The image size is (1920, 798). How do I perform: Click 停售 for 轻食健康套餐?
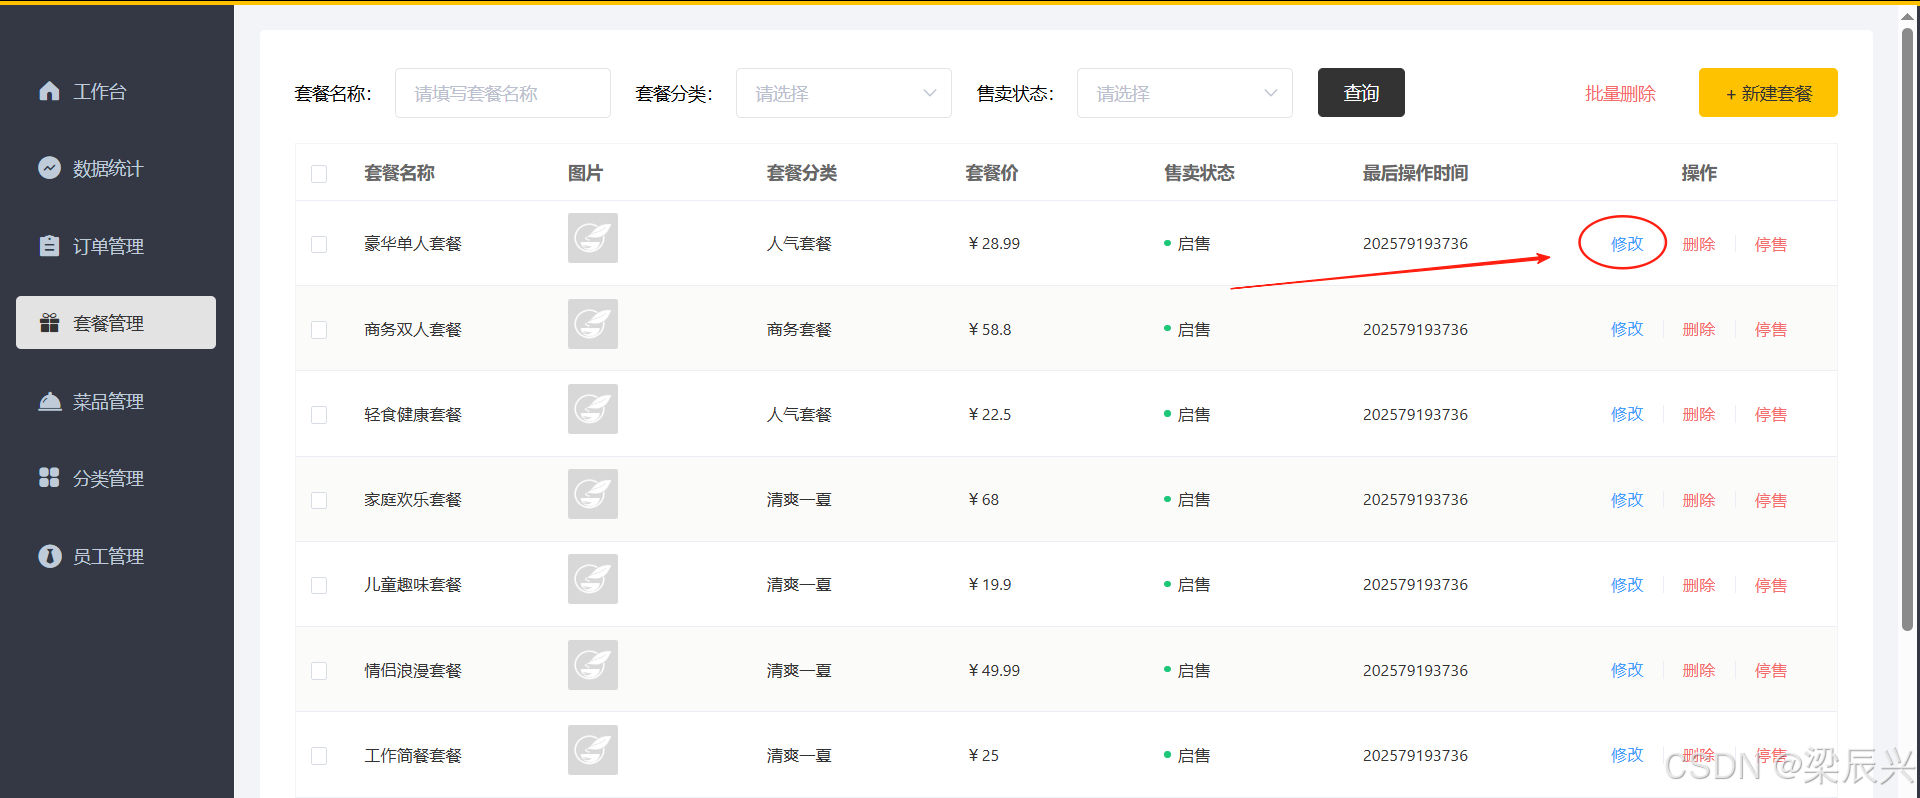point(1771,414)
